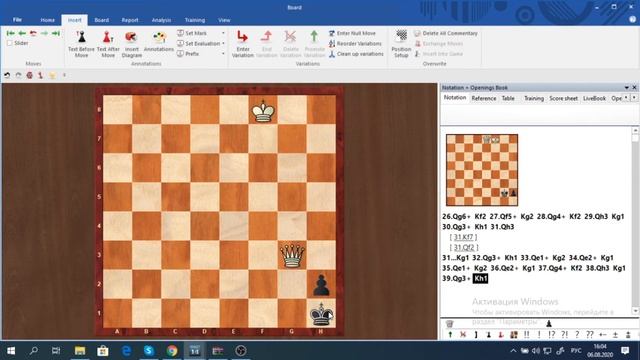Click Clean up variations
This screenshot has height=360, width=640.
356,54
